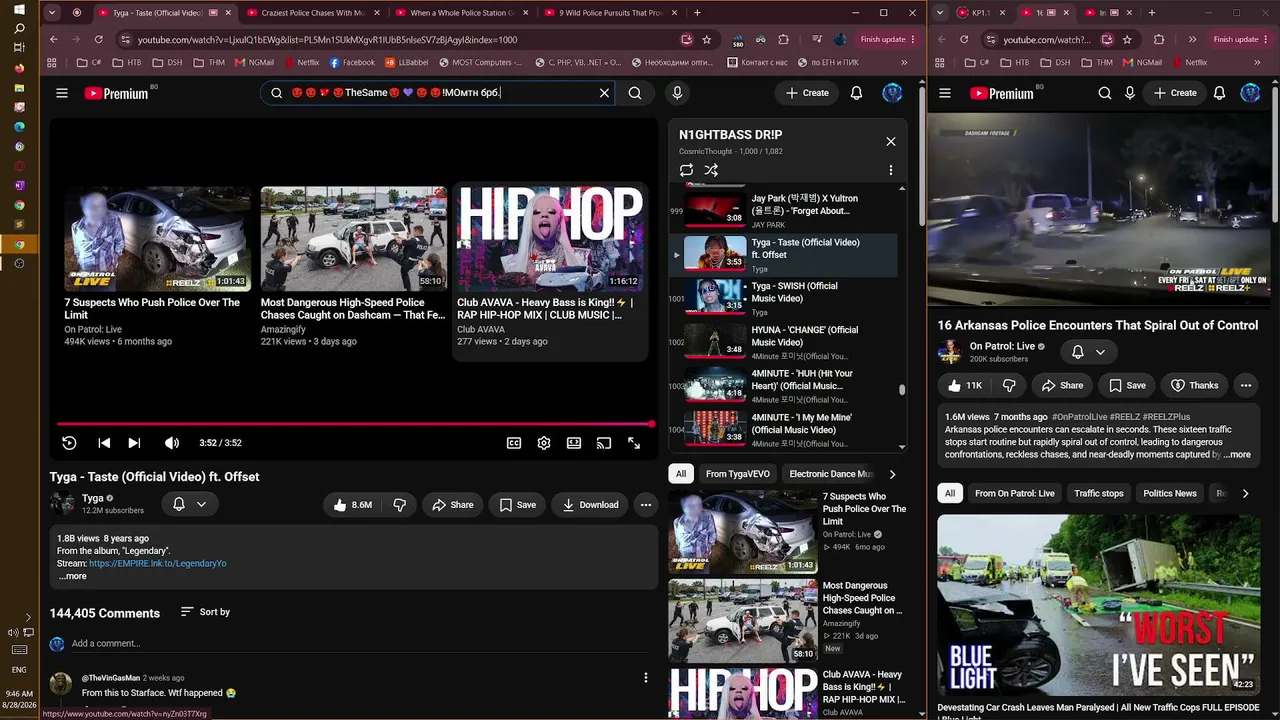Open Extensions in the left browser toolbar

point(783,40)
